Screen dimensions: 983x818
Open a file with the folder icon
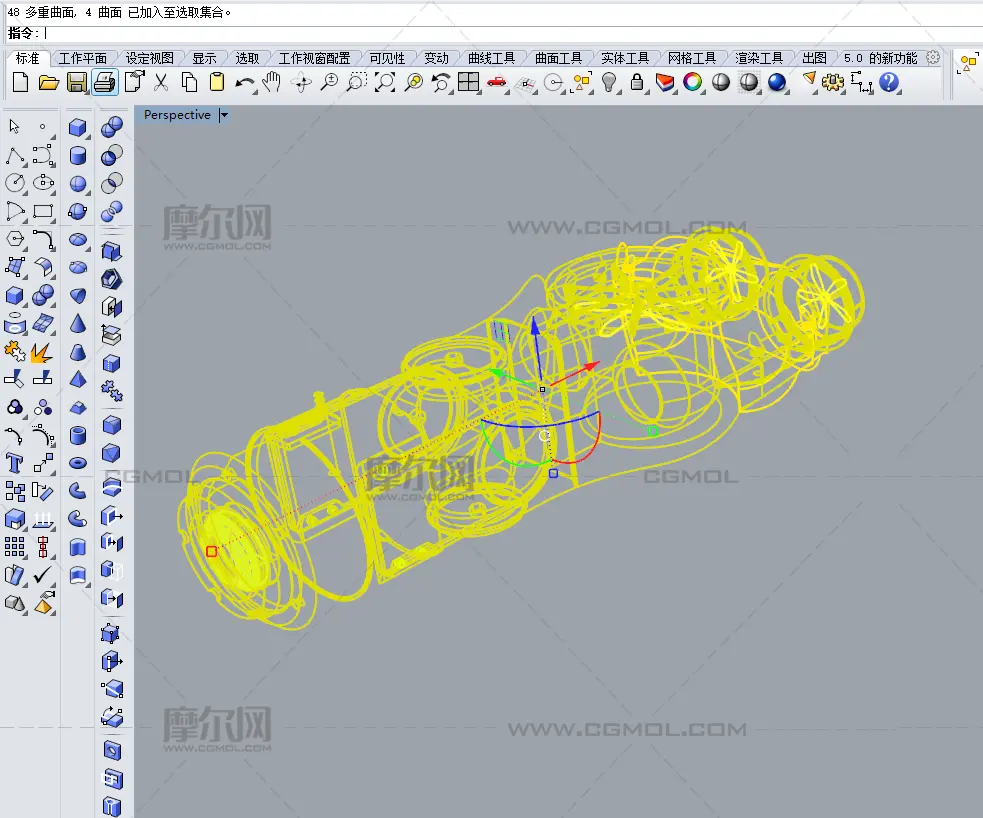point(48,83)
